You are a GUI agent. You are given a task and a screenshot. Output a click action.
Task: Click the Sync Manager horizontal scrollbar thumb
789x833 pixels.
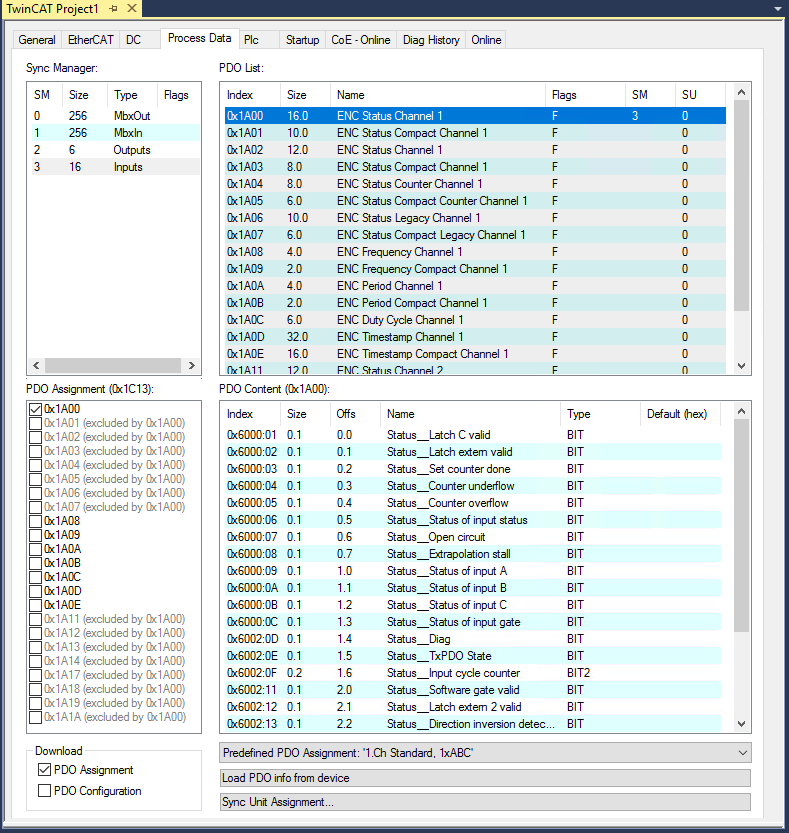coord(113,366)
